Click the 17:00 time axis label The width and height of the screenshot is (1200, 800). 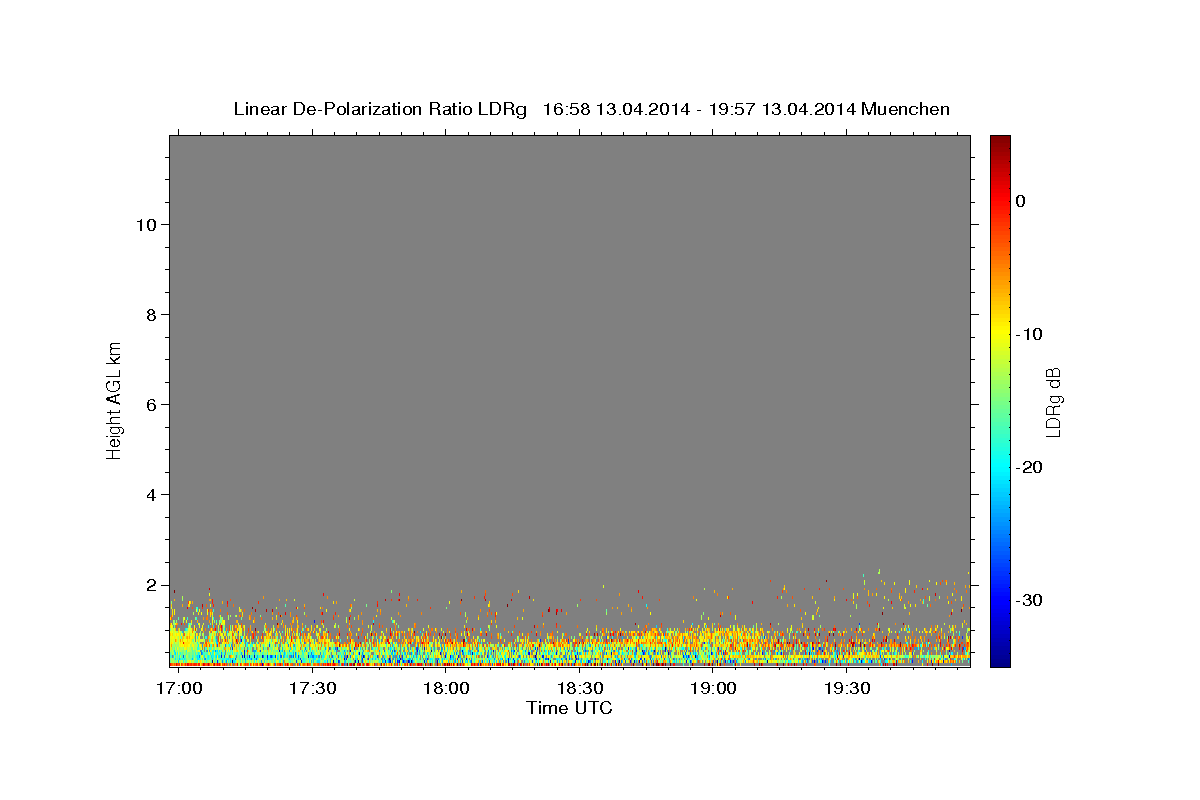click(x=180, y=689)
